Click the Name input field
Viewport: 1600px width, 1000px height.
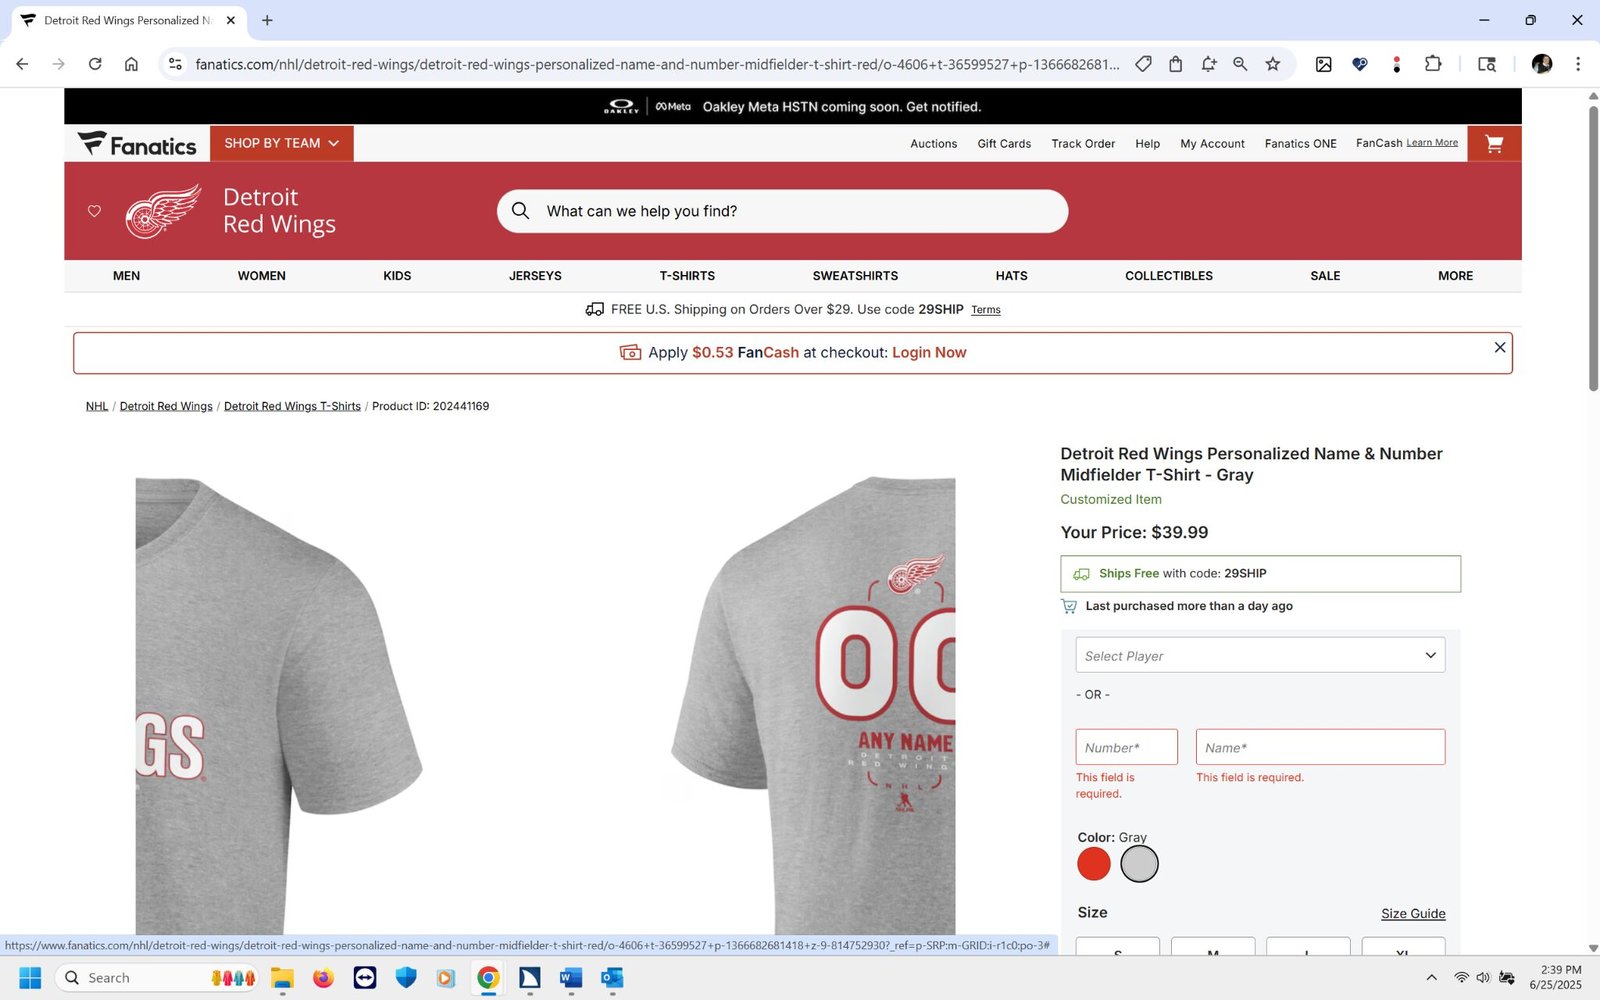point(1320,747)
